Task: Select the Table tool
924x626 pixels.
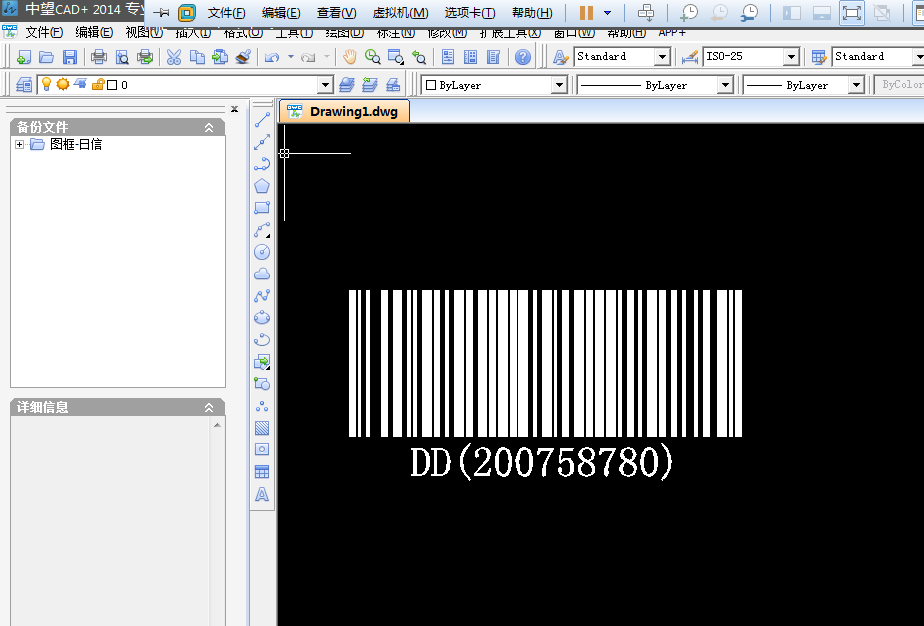Action: [x=262, y=472]
